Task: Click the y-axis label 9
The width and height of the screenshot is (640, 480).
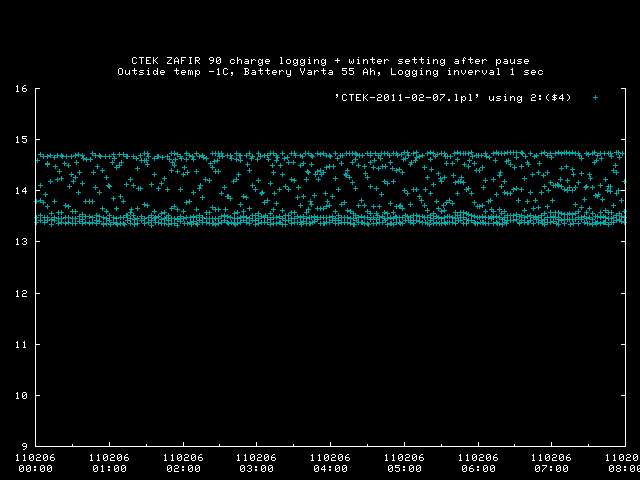Action: click(23, 446)
